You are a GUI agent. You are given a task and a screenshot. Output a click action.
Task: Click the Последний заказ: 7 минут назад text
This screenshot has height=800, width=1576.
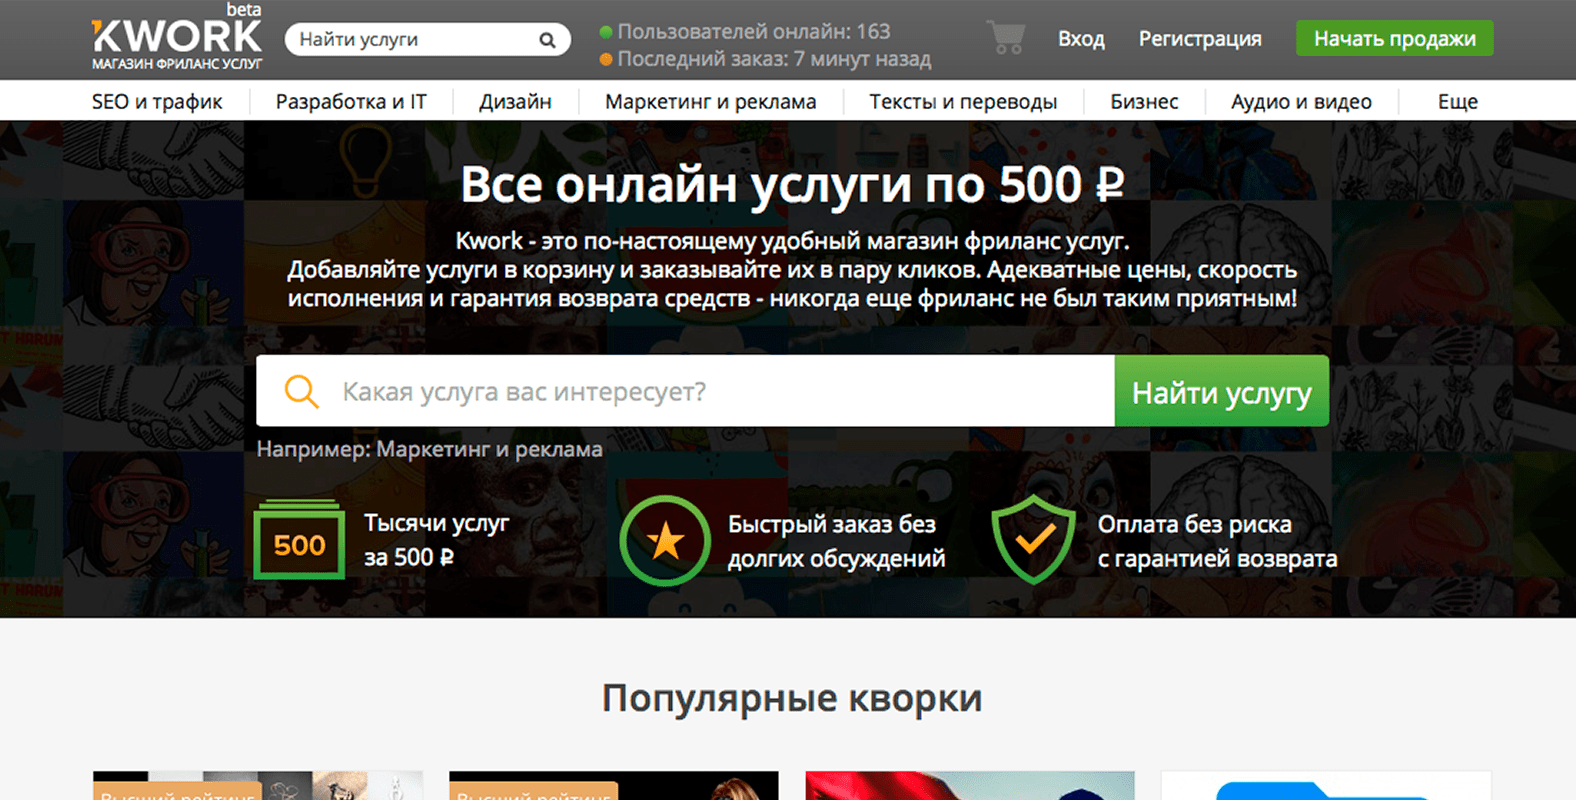pyautogui.click(x=774, y=59)
